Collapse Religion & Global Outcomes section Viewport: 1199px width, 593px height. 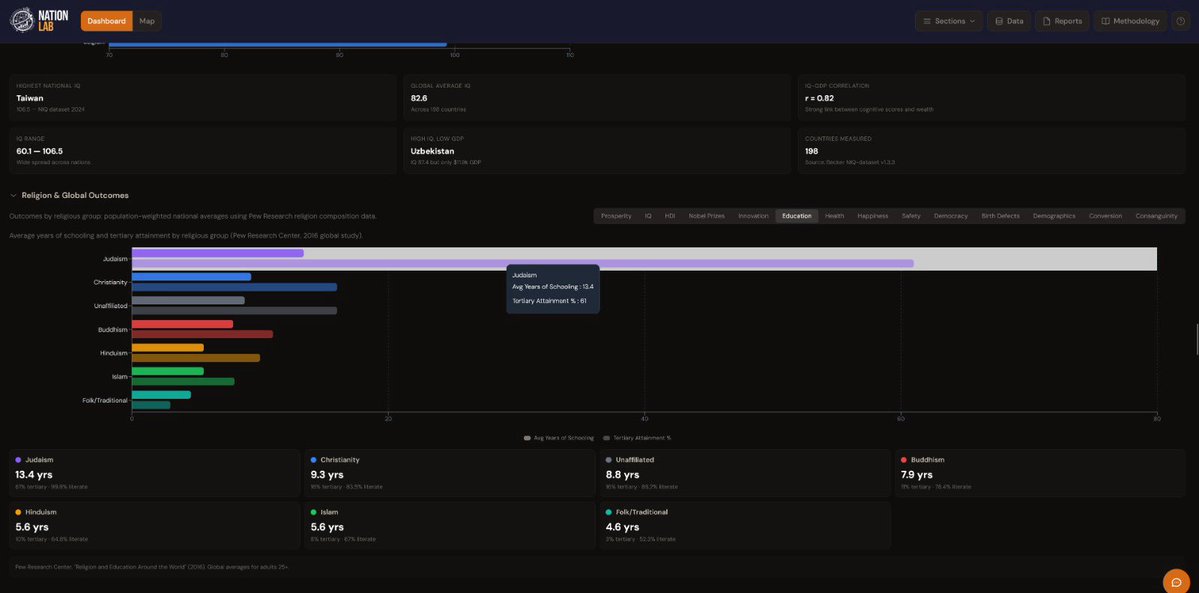click(x=69, y=196)
